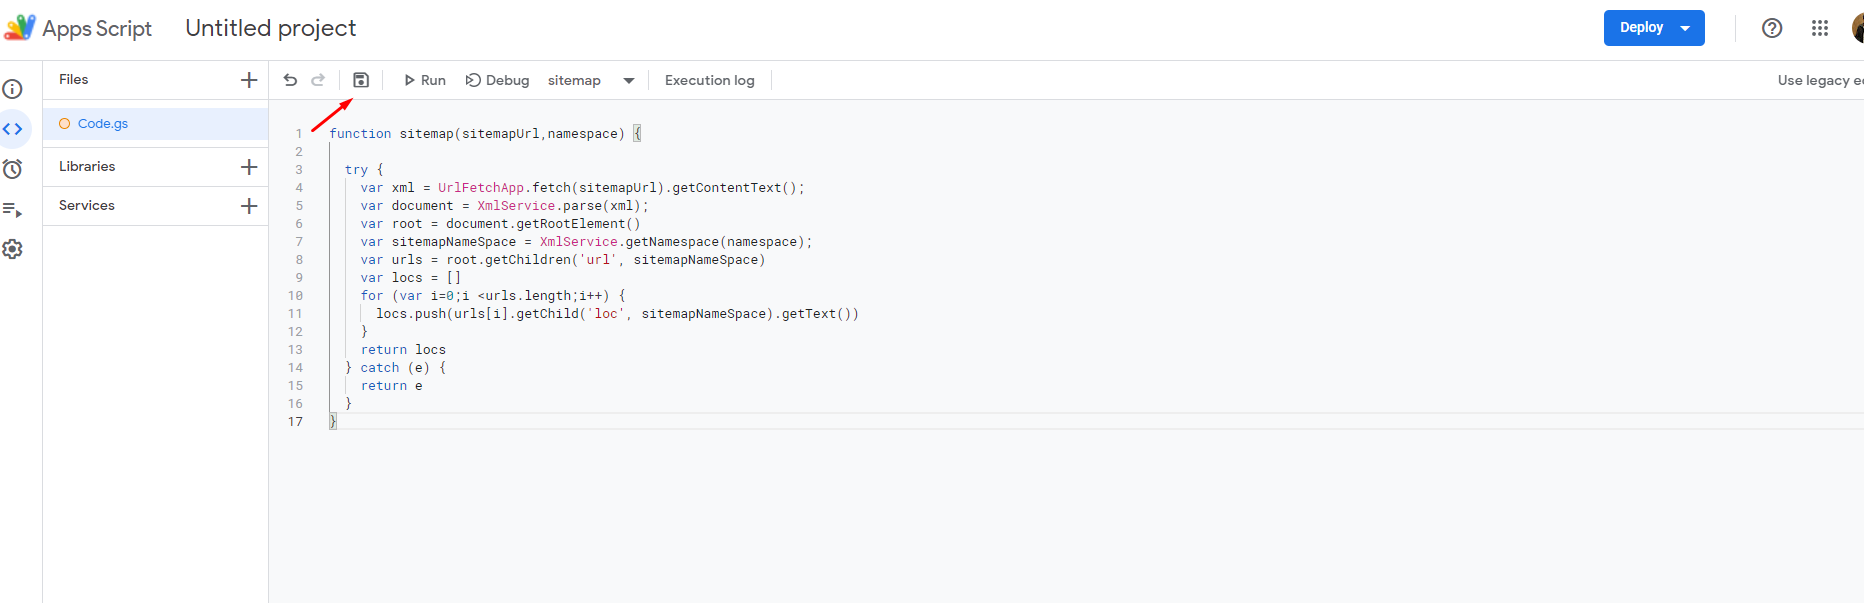The image size is (1864, 603).
Task: Run the sitemap function
Action: coord(424,80)
